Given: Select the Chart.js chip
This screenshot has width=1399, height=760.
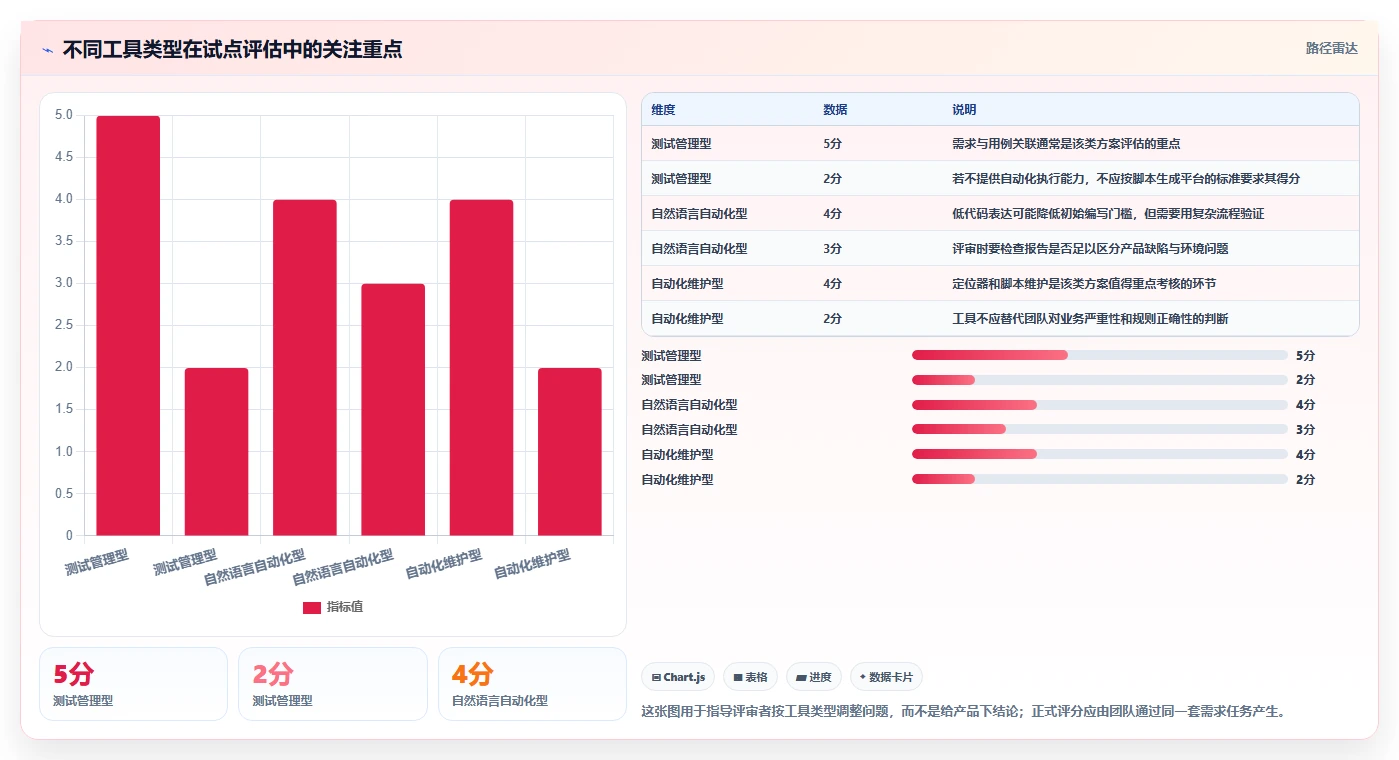Looking at the screenshot, I should [678, 677].
